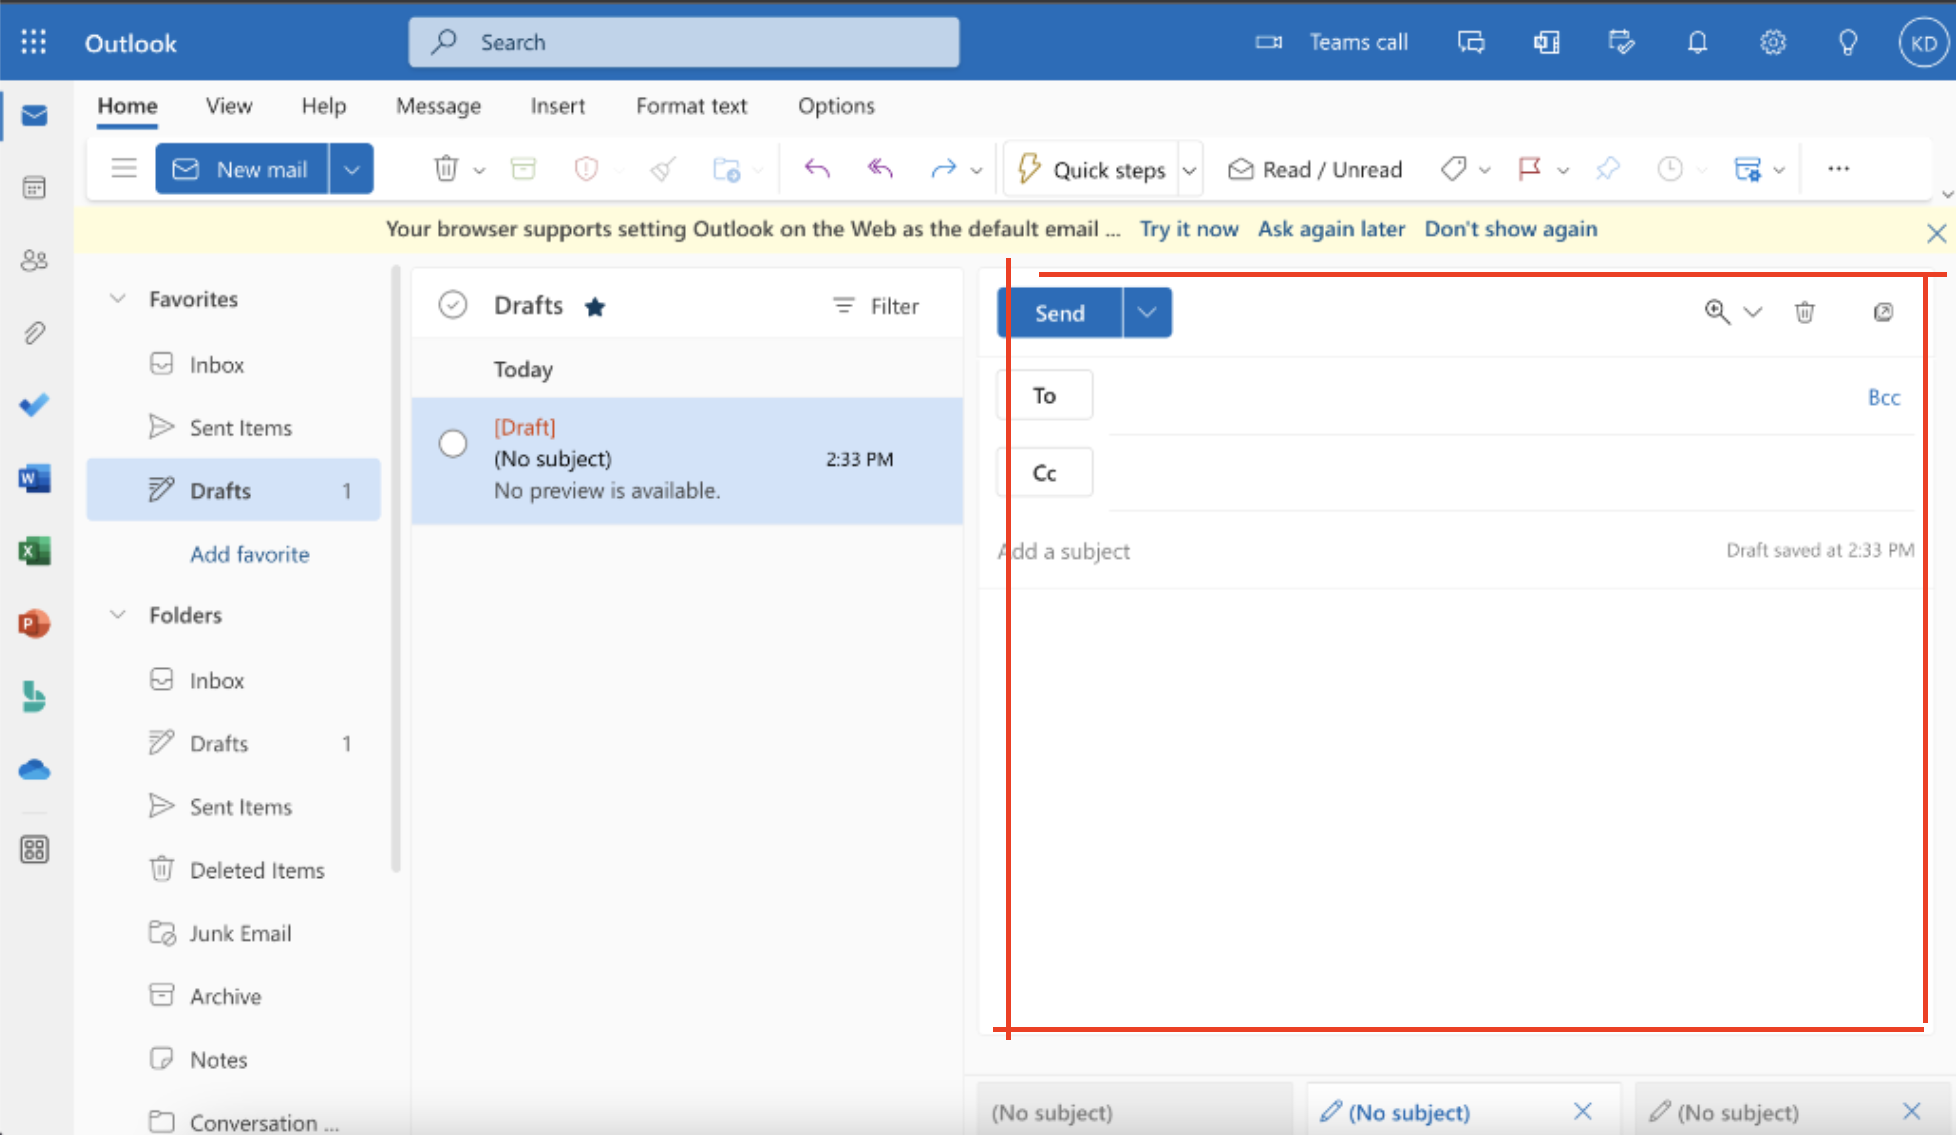Click the zoom magnifier icon in compose
1958x1138 pixels.
click(x=1717, y=312)
